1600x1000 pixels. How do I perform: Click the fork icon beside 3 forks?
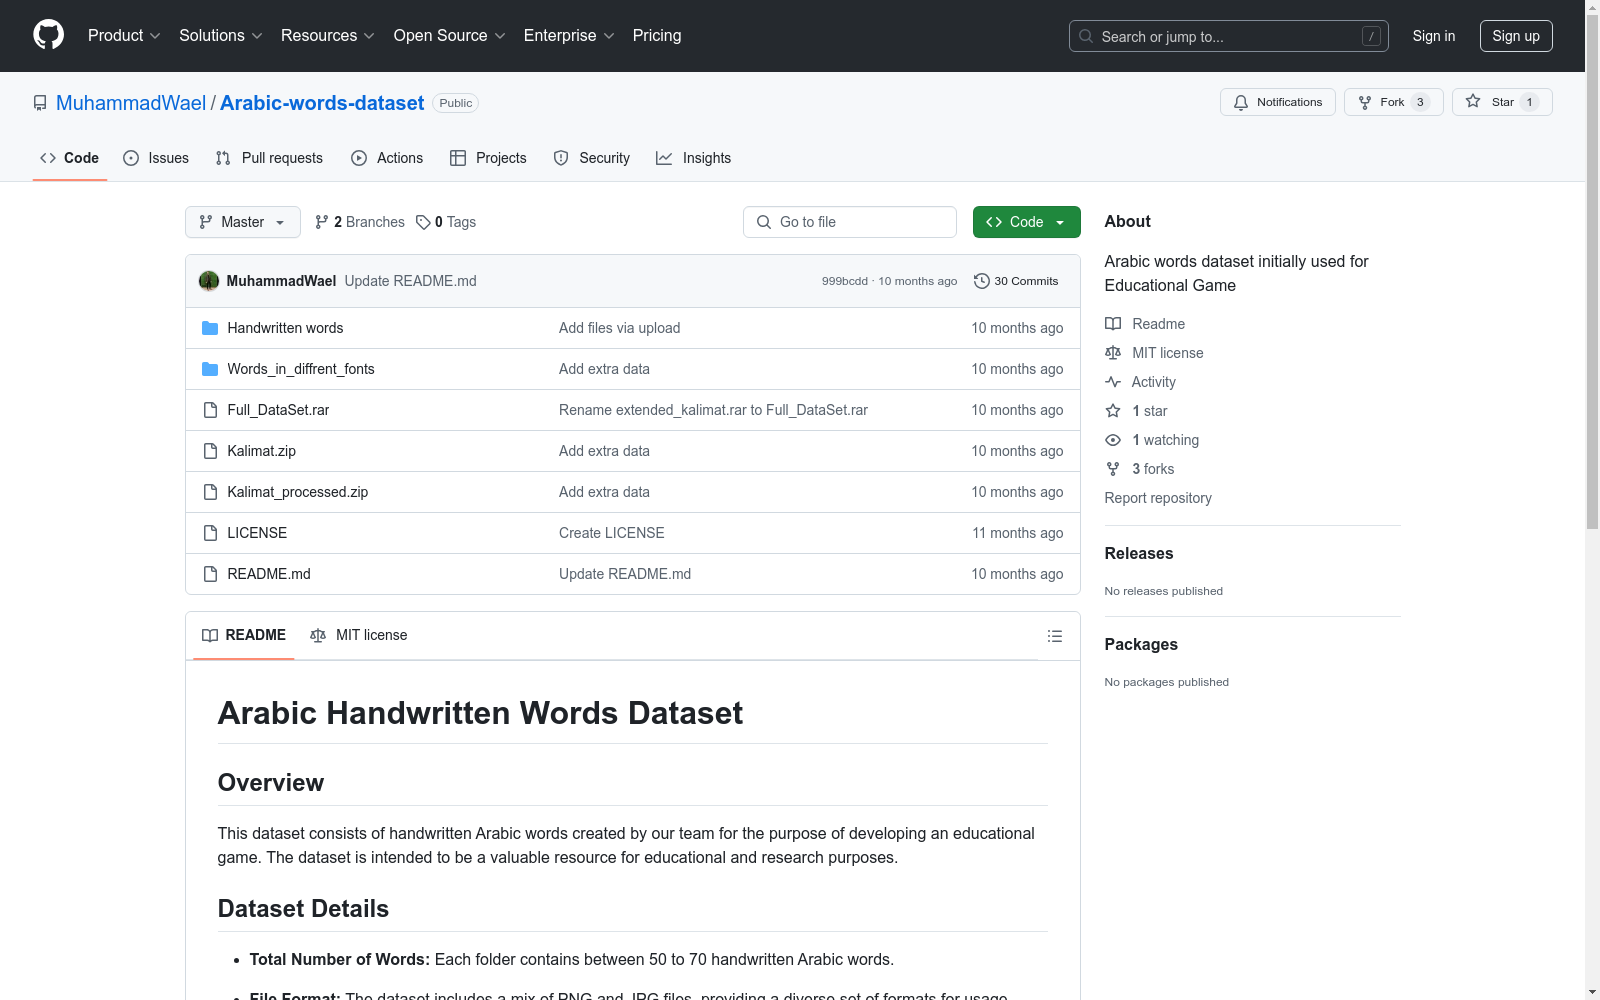[1113, 469]
